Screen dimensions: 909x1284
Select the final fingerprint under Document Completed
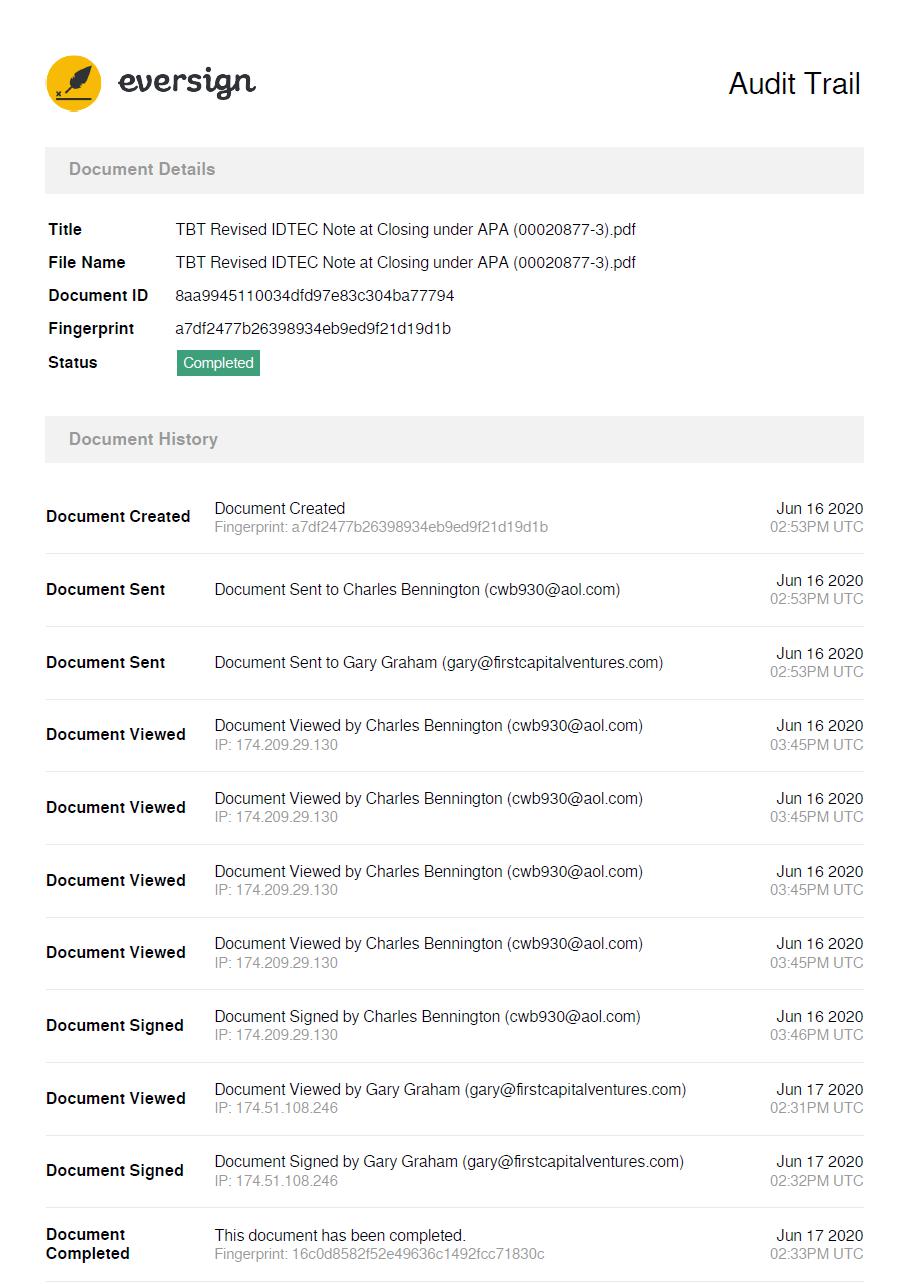click(379, 1254)
